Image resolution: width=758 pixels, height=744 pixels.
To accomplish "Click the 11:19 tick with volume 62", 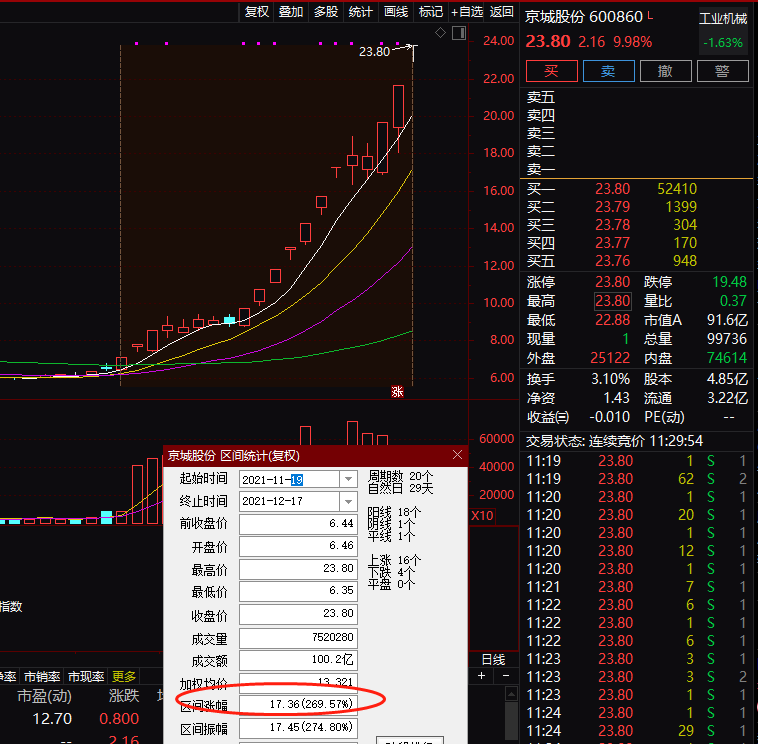I will 636,479.
